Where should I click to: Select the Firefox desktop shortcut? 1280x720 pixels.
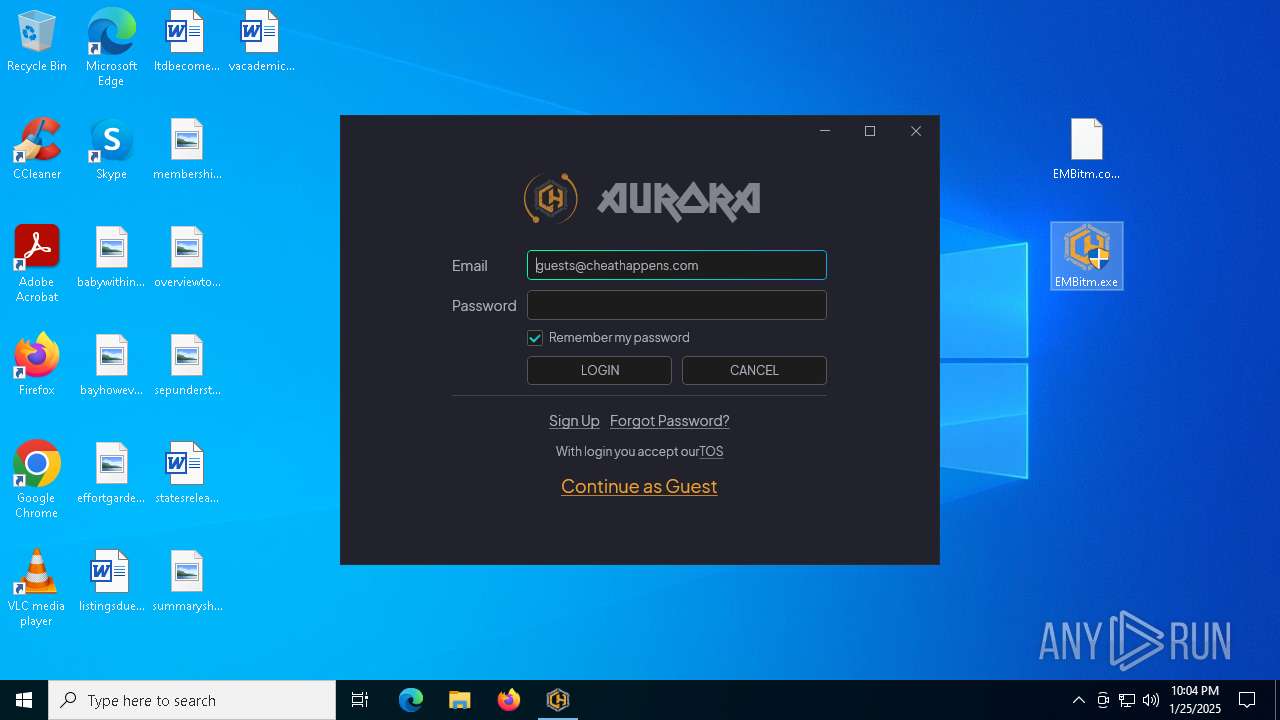[37, 366]
